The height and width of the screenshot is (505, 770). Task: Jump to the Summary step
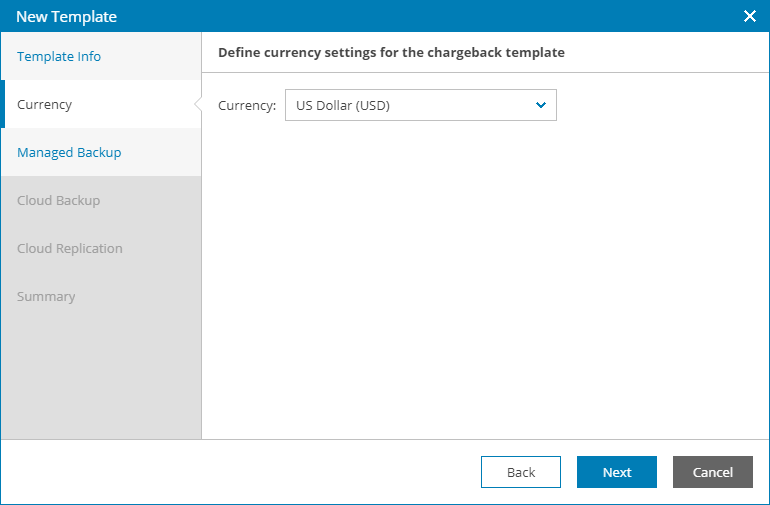tap(46, 296)
